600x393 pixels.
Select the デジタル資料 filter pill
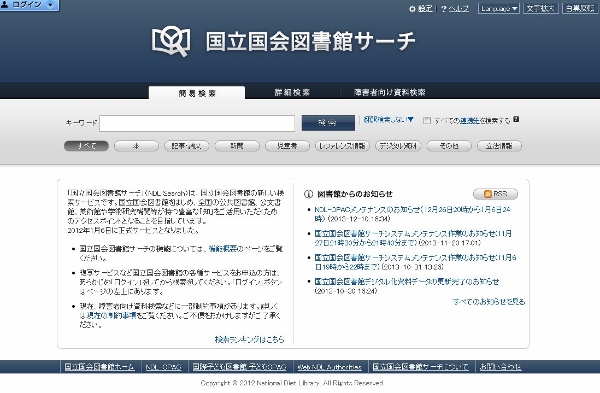(398, 146)
